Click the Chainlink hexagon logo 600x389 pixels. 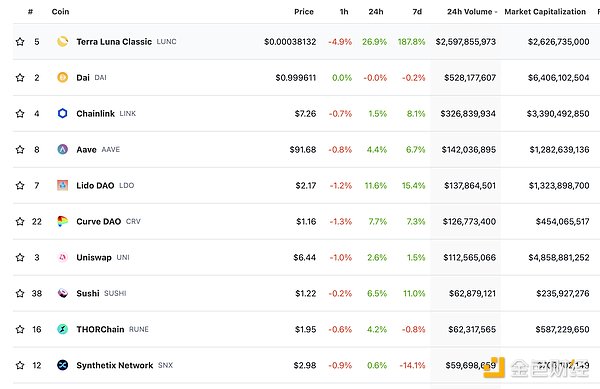coord(62,114)
